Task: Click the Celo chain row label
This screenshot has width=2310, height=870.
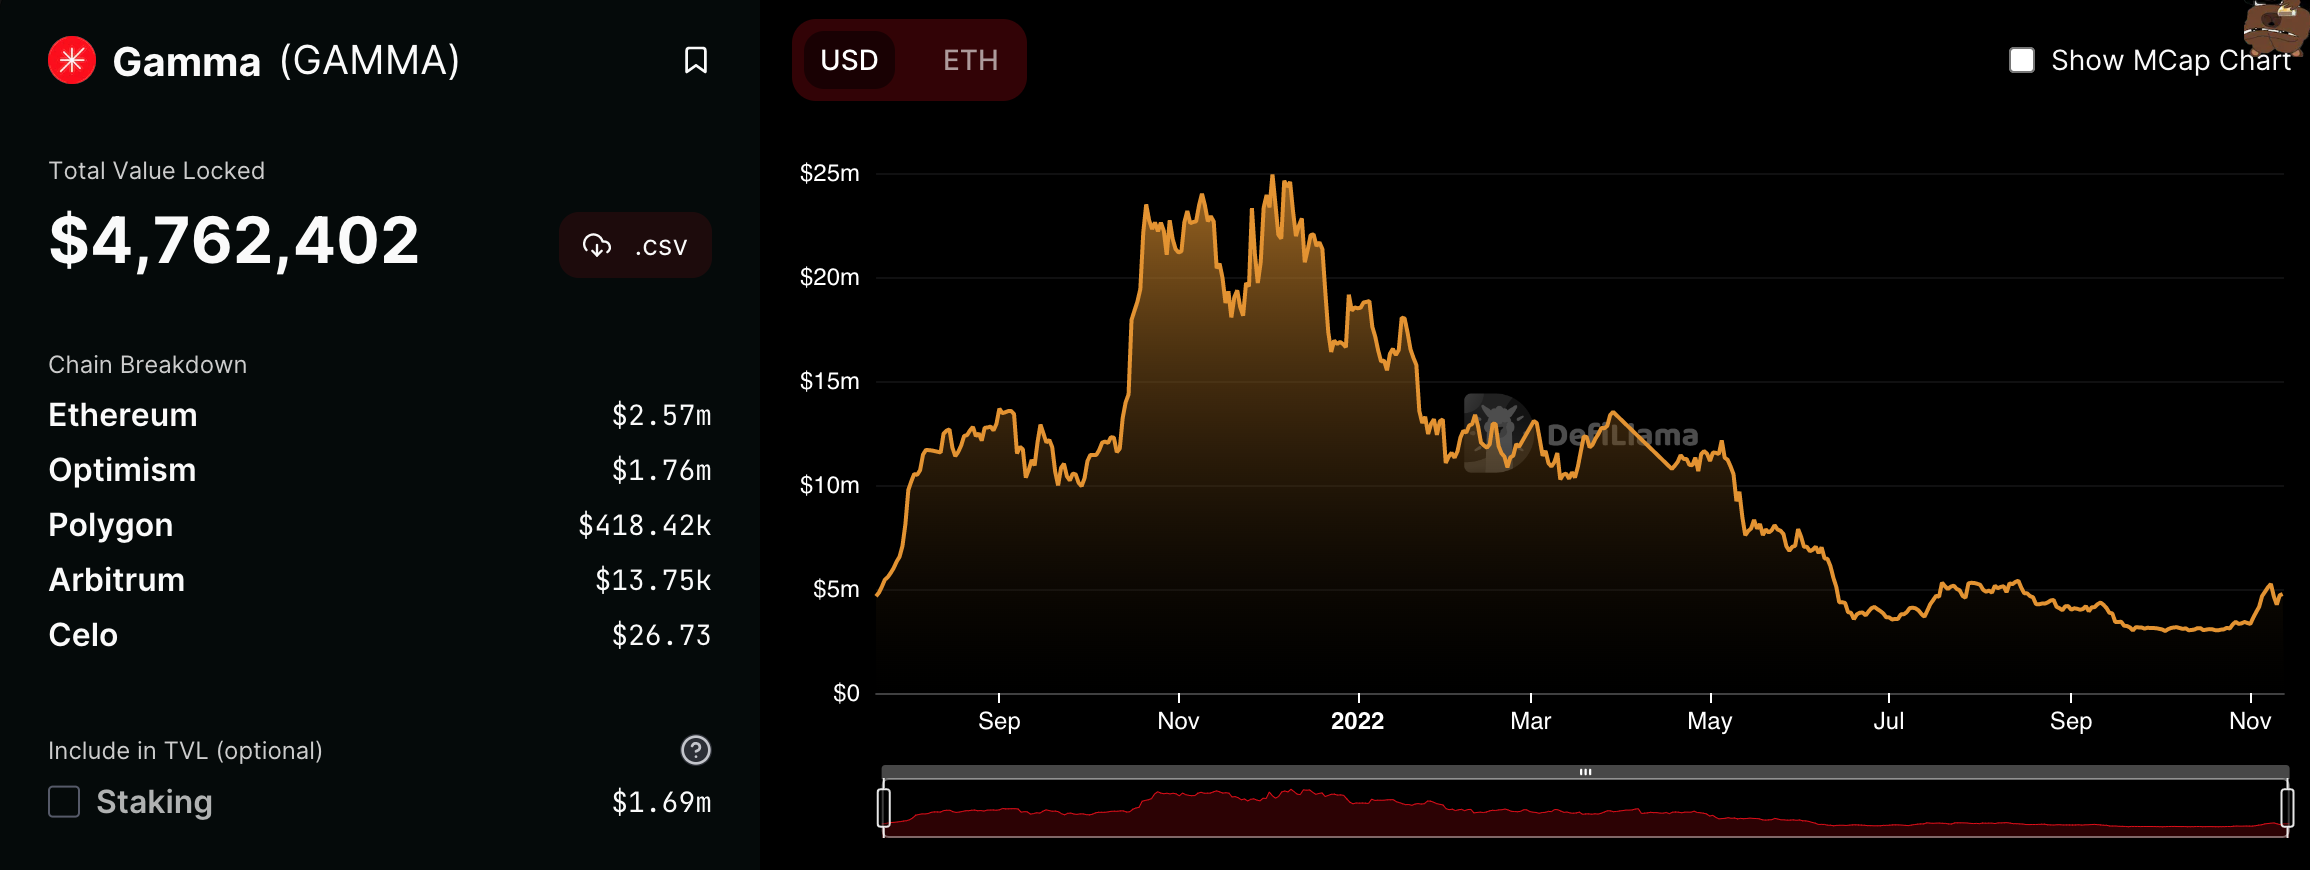Action: click(83, 635)
